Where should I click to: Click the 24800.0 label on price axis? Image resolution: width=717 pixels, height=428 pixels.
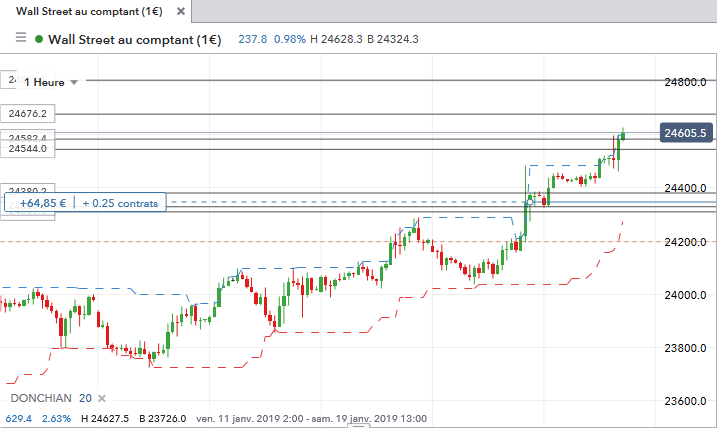686,81
